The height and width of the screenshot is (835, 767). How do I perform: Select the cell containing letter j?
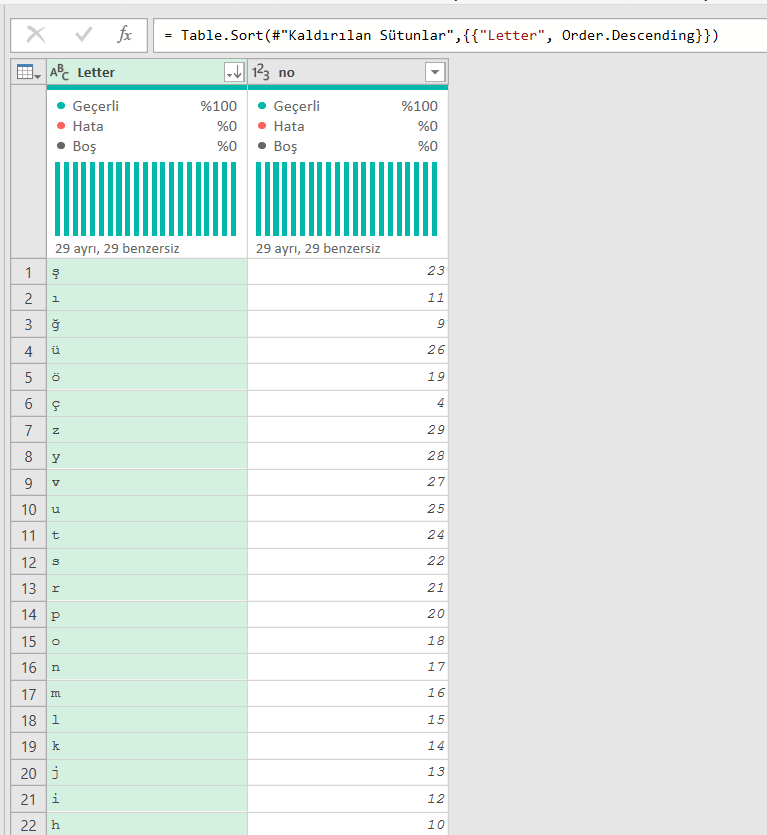coord(147,773)
